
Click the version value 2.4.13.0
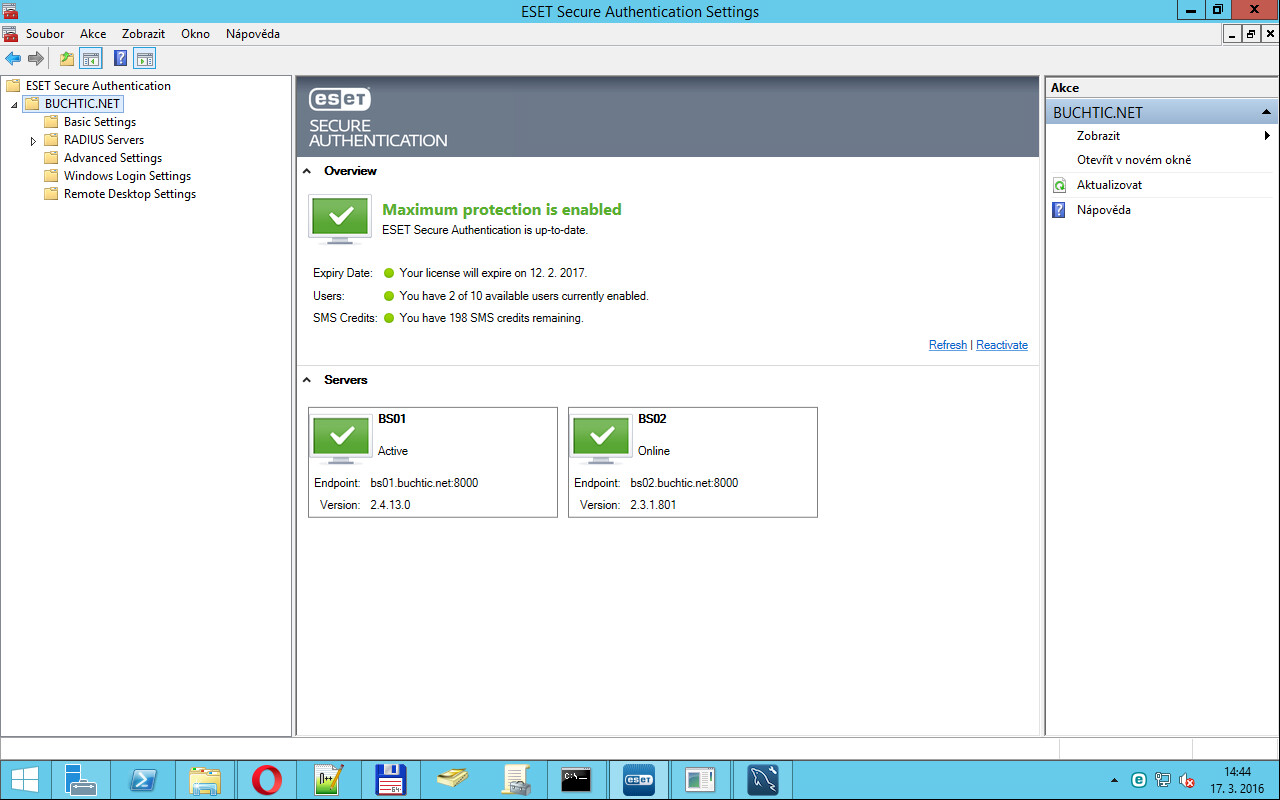pyautogui.click(x=390, y=505)
